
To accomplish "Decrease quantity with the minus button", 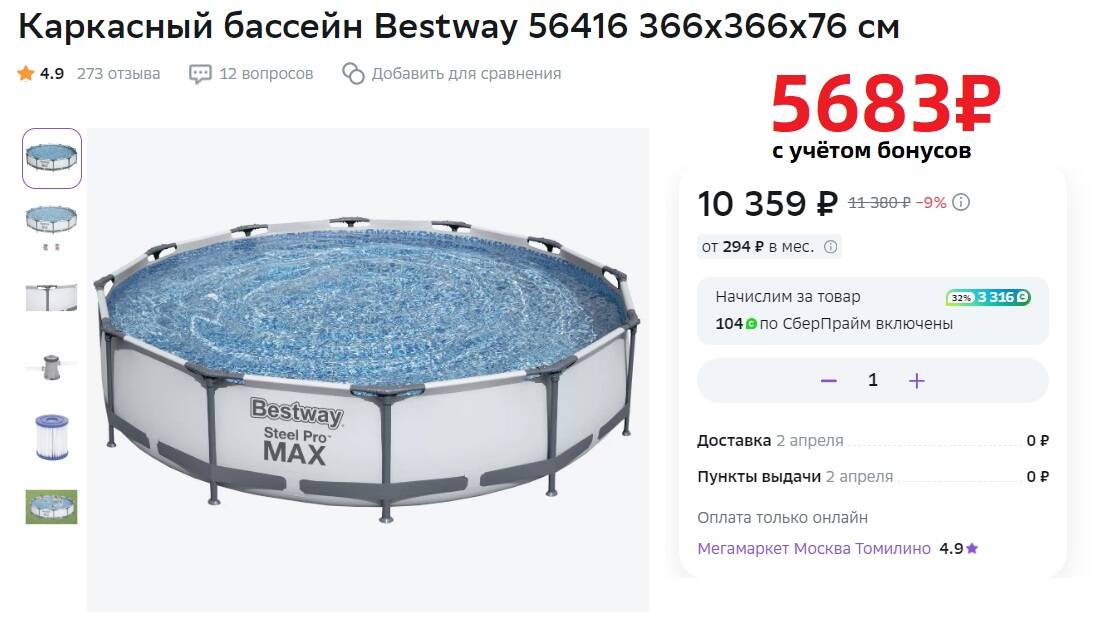I will pos(828,380).
